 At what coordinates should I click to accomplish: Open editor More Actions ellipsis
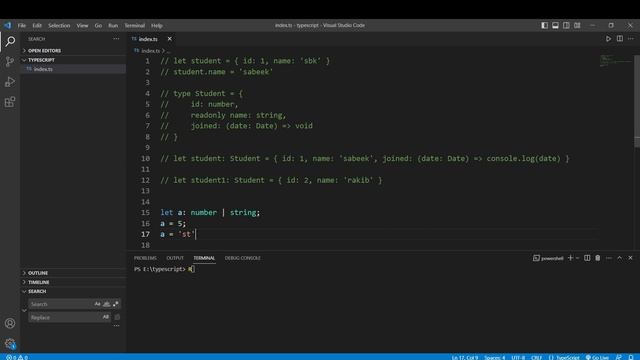[631, 39]
